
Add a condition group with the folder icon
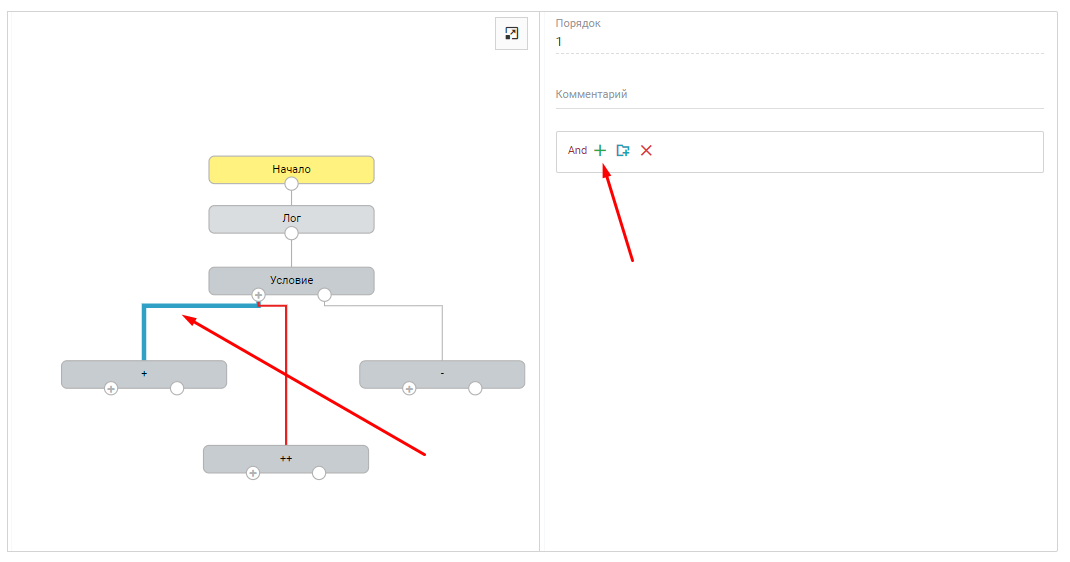click(x=623, y=150)
